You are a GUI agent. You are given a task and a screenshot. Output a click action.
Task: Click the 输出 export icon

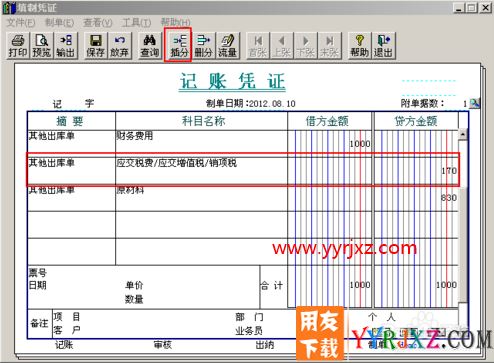[x=66, y=46]
